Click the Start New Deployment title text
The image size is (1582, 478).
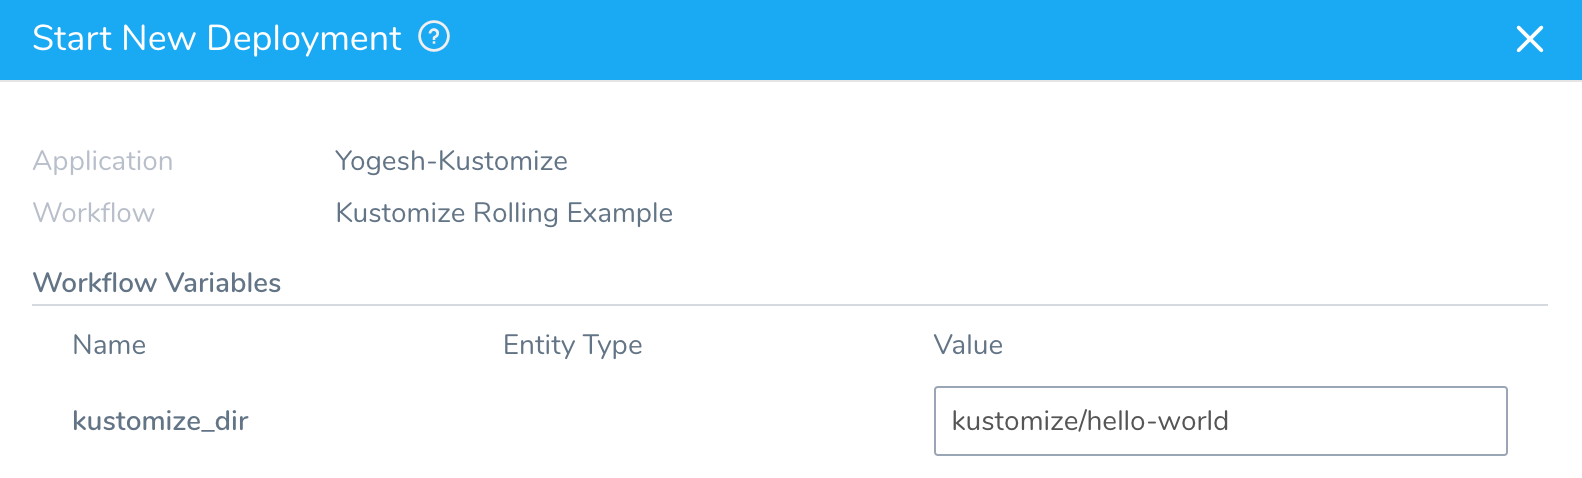(x=217, y=38)
